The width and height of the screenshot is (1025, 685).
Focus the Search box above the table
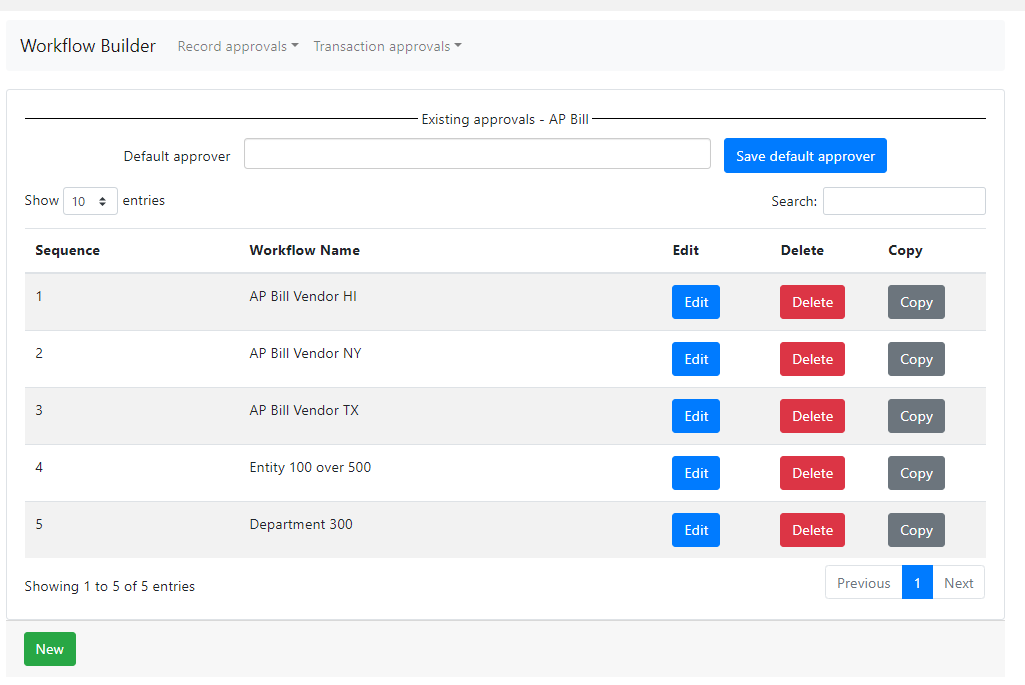tap(903, 201)
